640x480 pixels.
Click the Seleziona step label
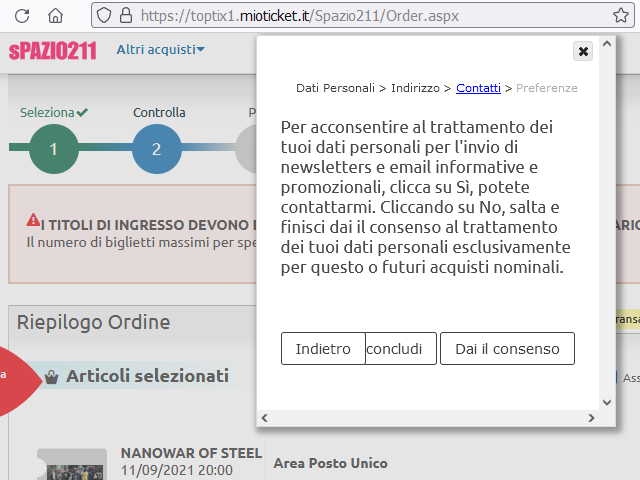pos(47,112)
